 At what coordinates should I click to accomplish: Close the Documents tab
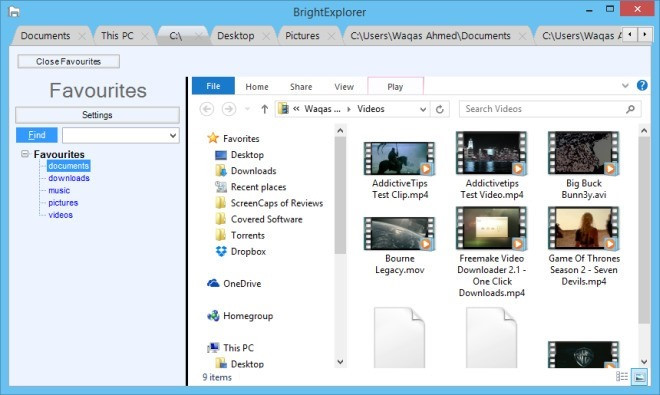tap(82, 36)
